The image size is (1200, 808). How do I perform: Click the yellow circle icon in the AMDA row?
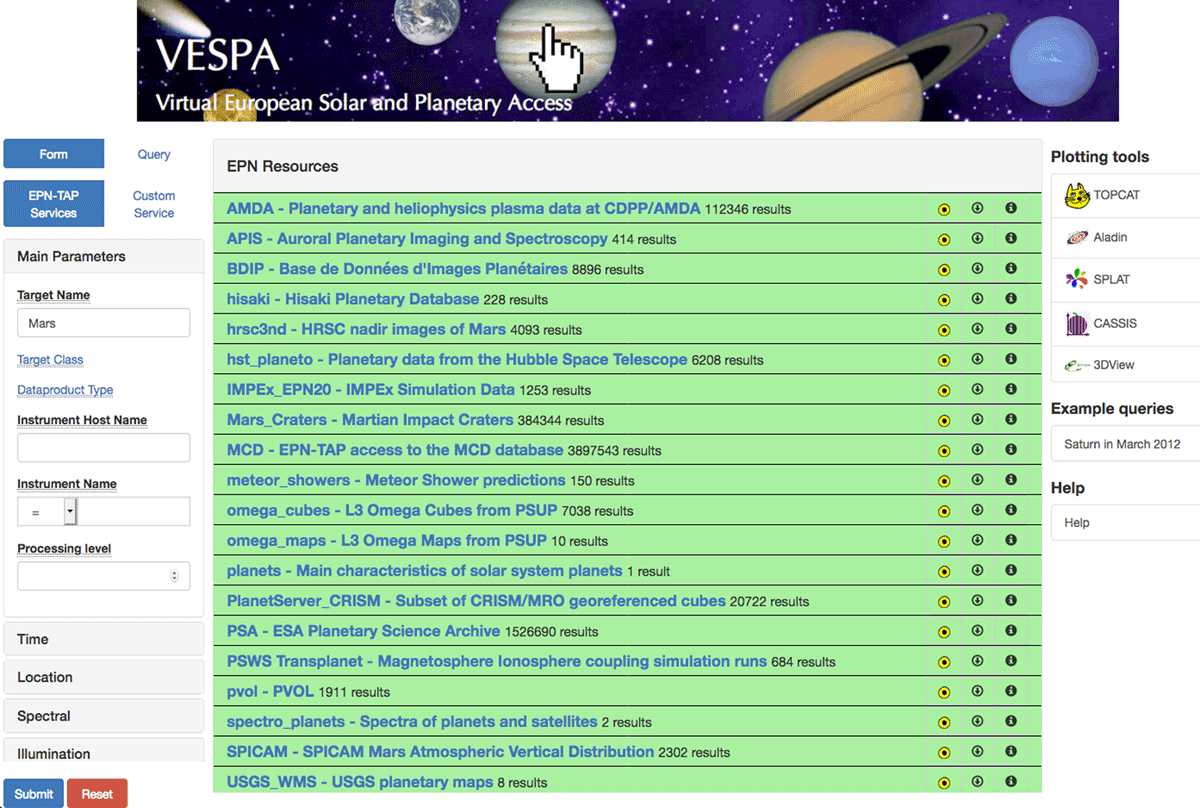pyautogui.click(x=944, y=210)
